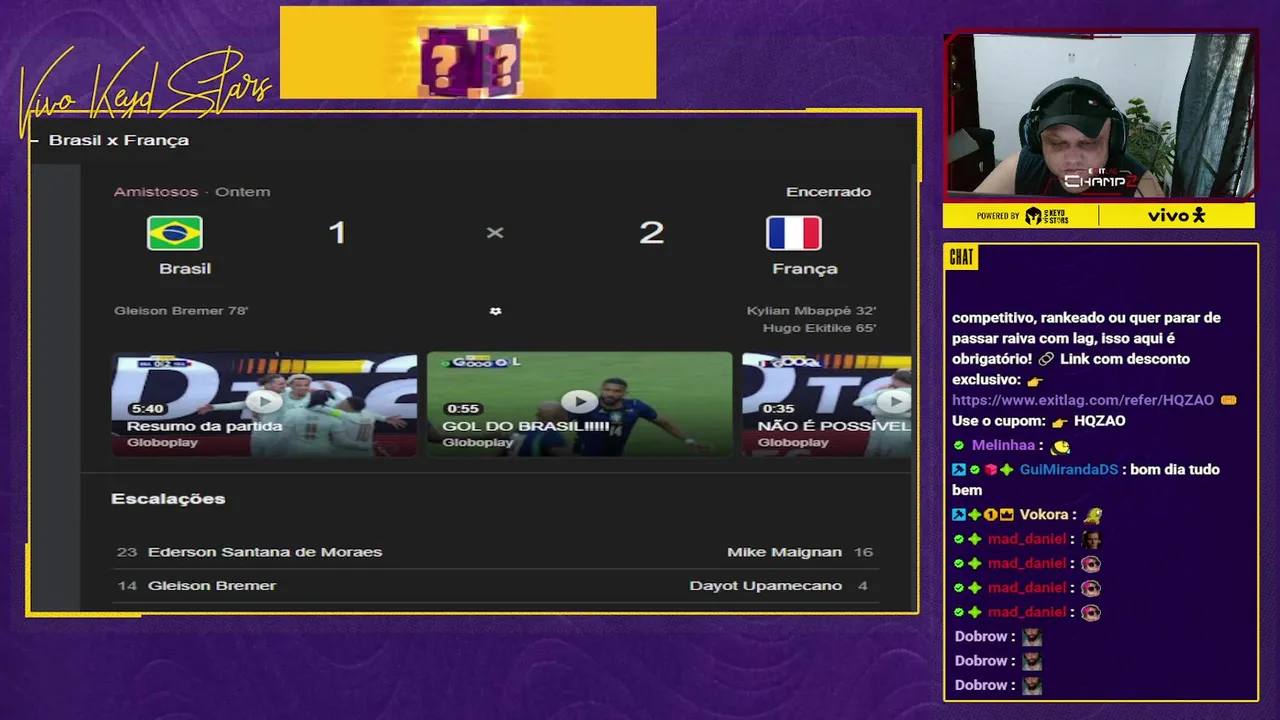1280x720 pixels.
Task: Click the Brasil x França header title
Action: point(119,140)
